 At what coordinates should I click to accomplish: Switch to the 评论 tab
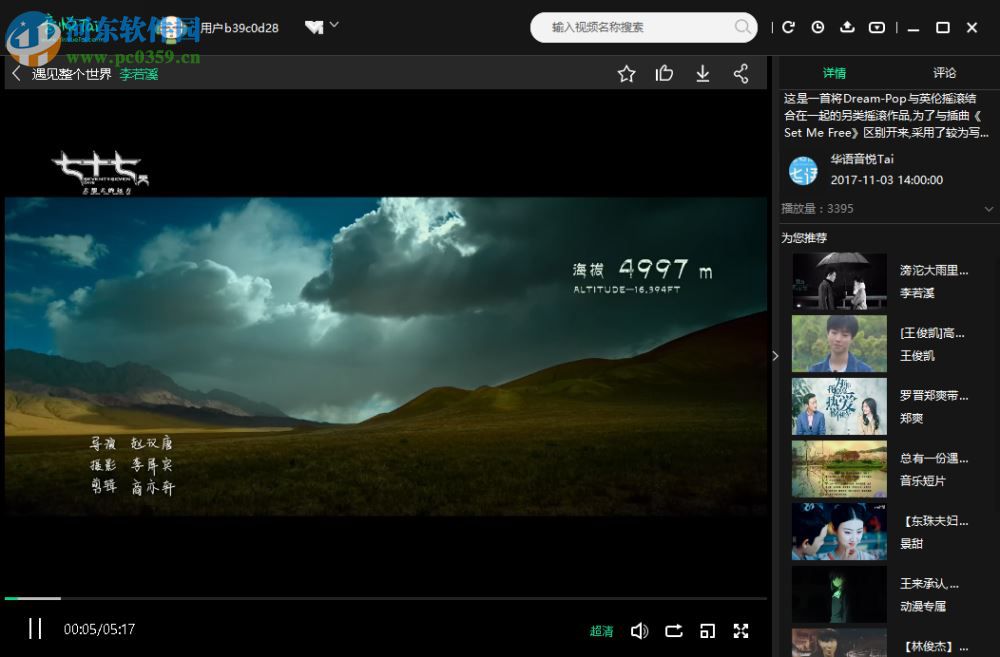(944, 73)
